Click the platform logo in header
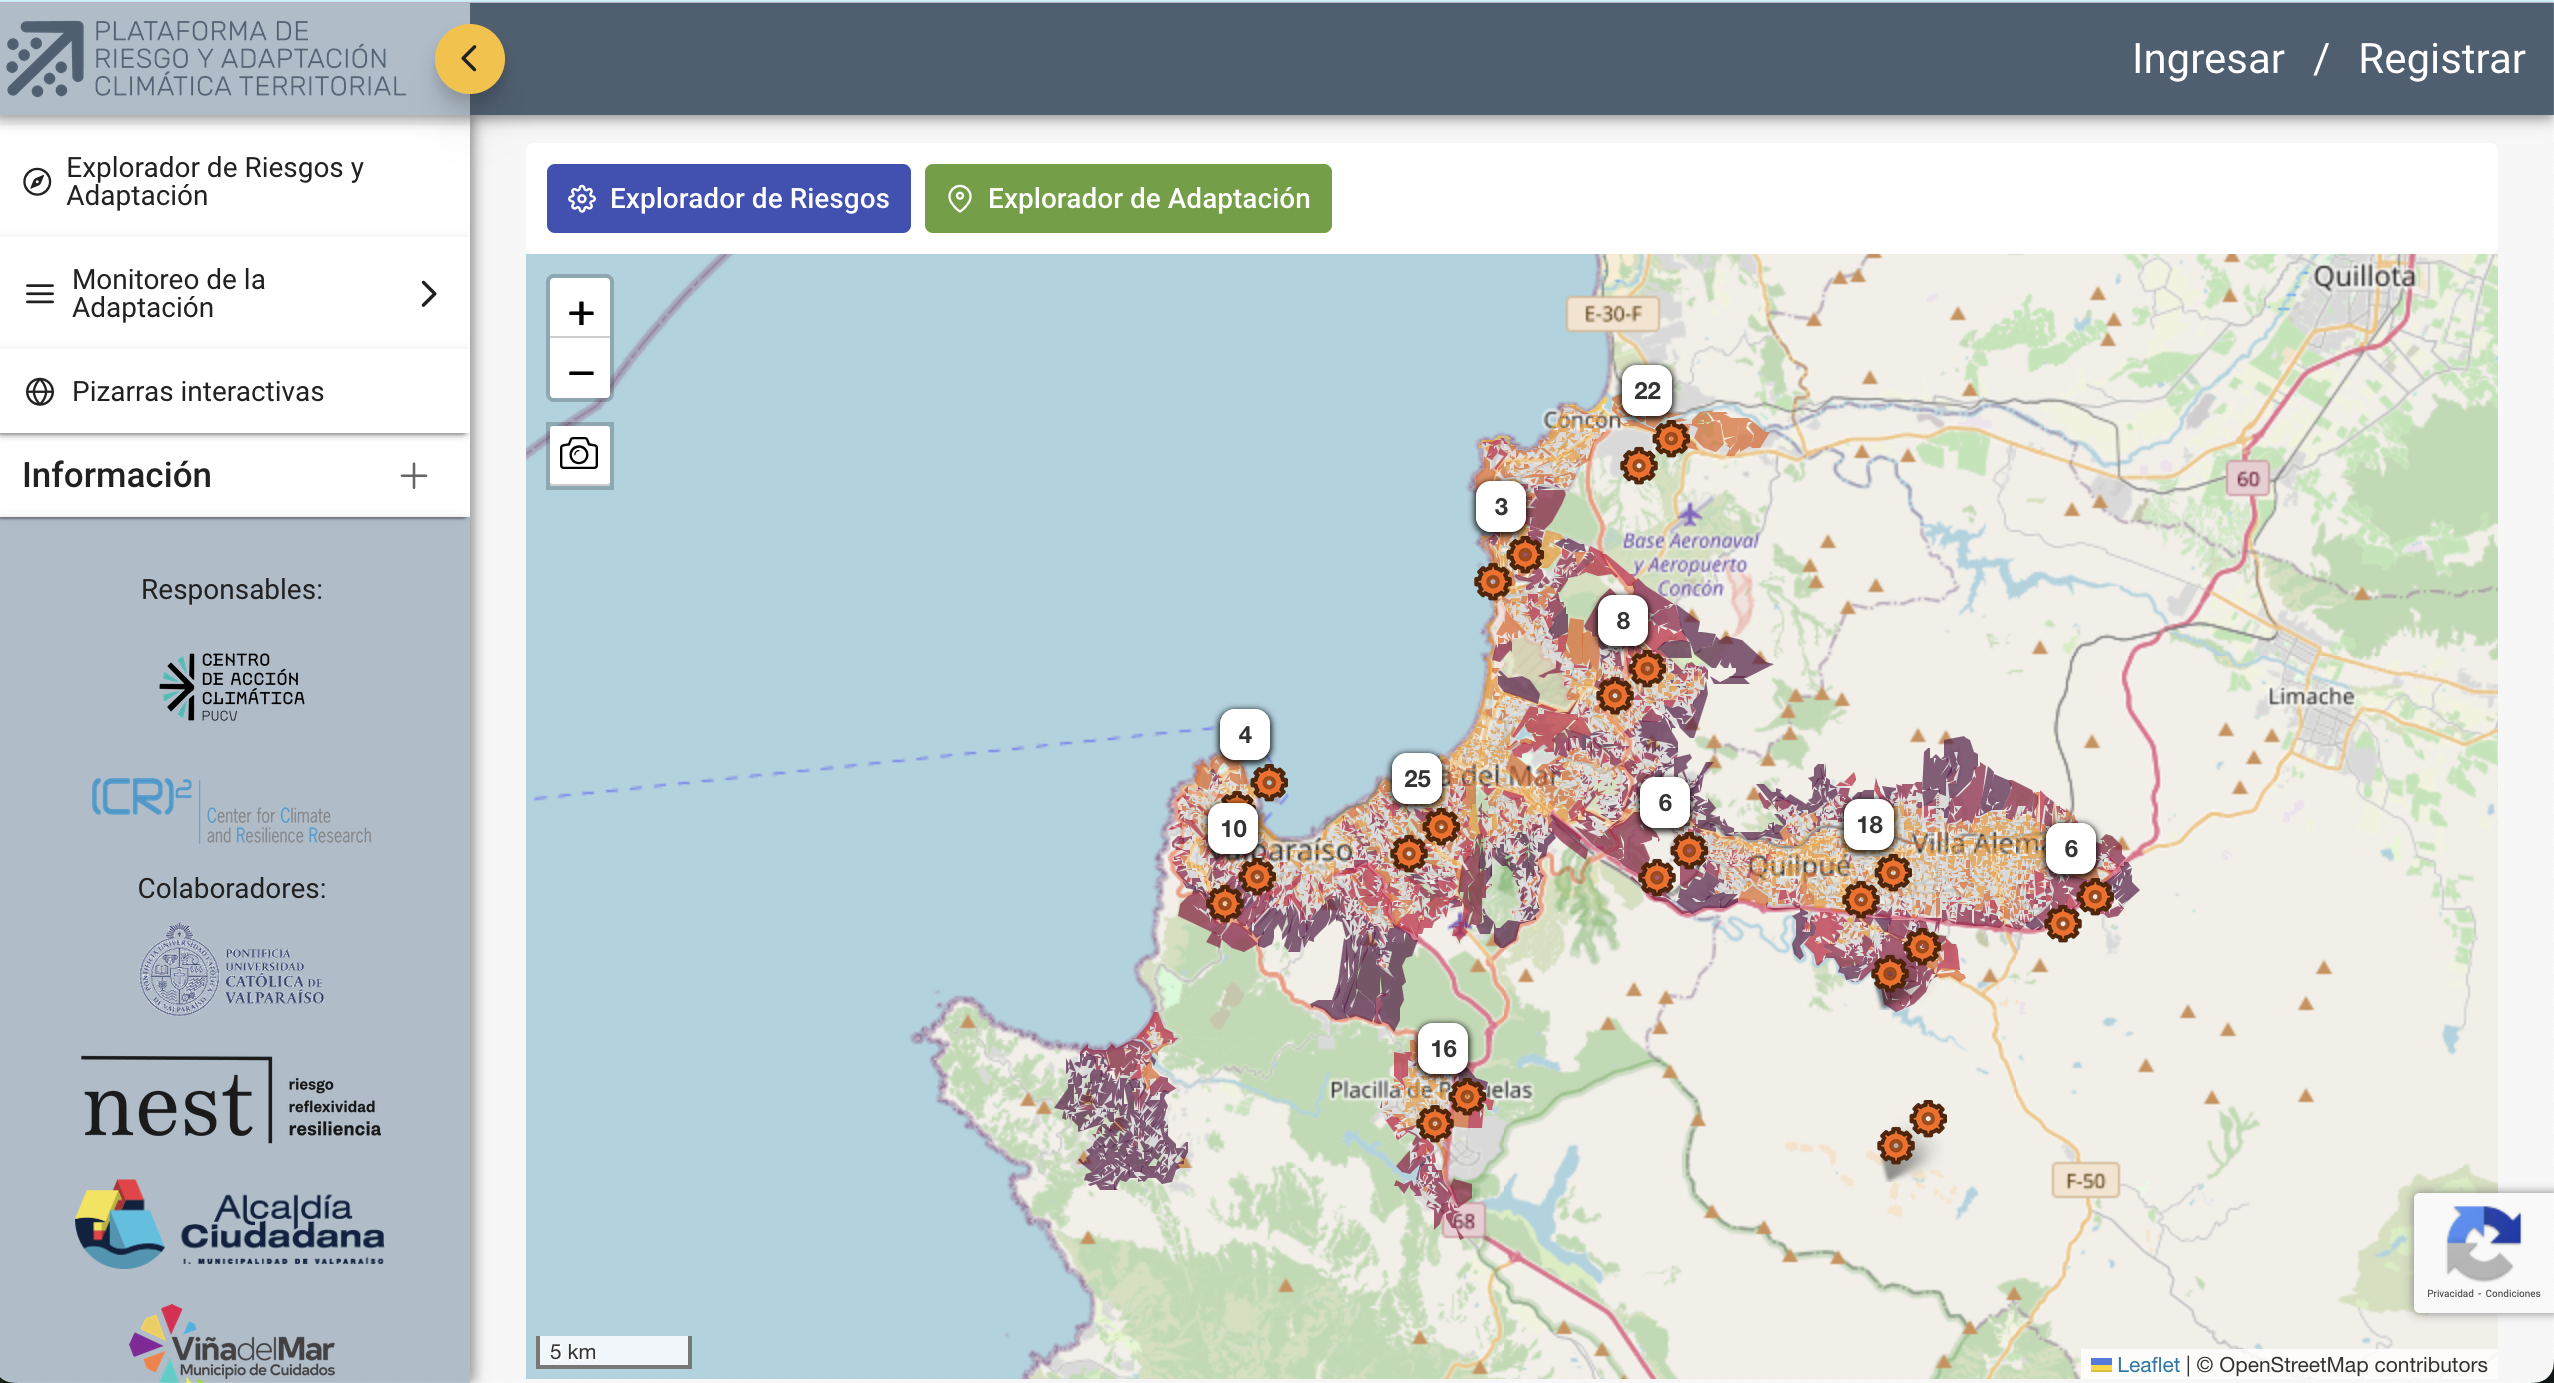The image size is (2554, 1383). pyautogui.click(x=46, y=59)
